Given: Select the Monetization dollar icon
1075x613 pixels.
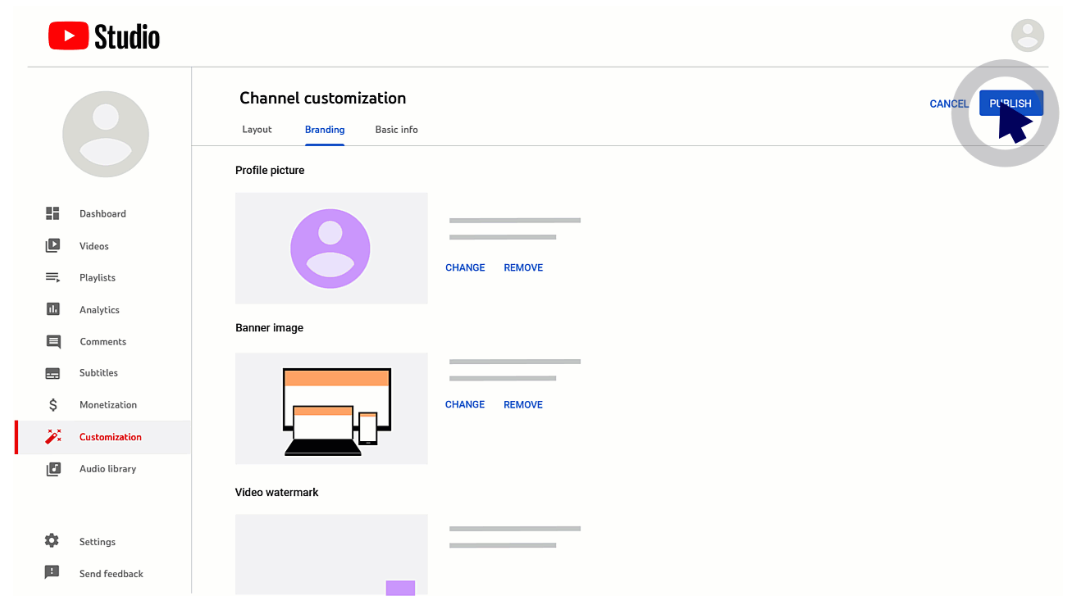Looking at the screenshot, I should (x=53, y=405).
